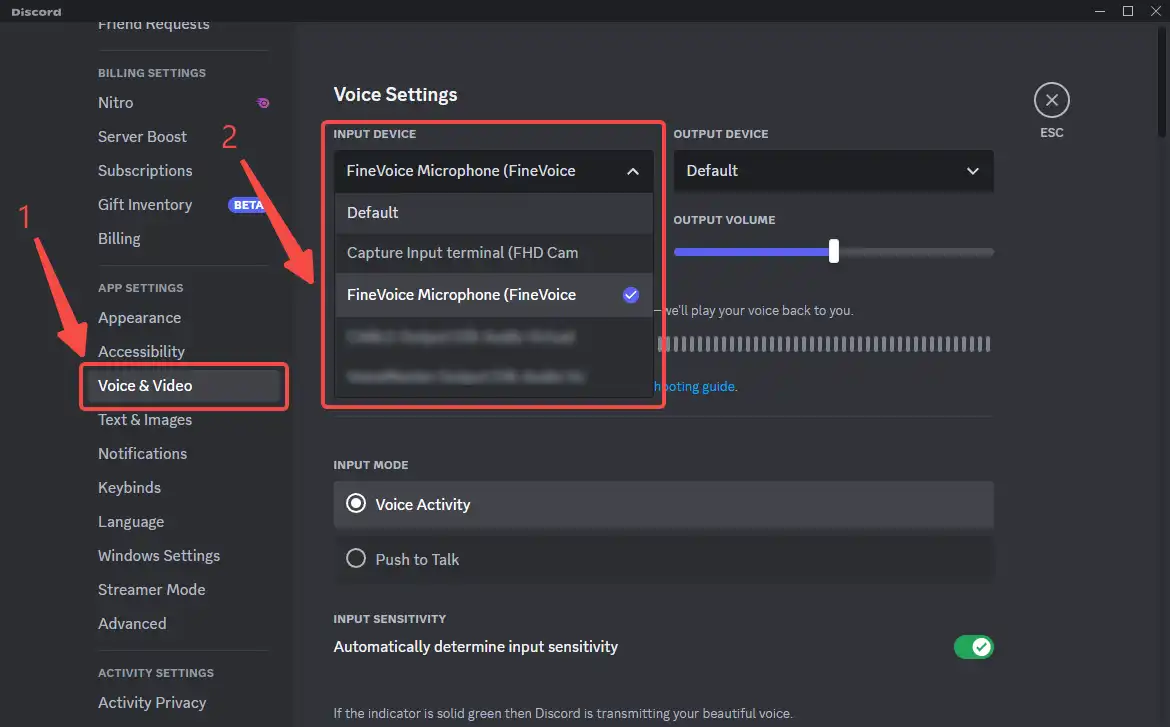Open Billing settings

(x=119, y=239)
